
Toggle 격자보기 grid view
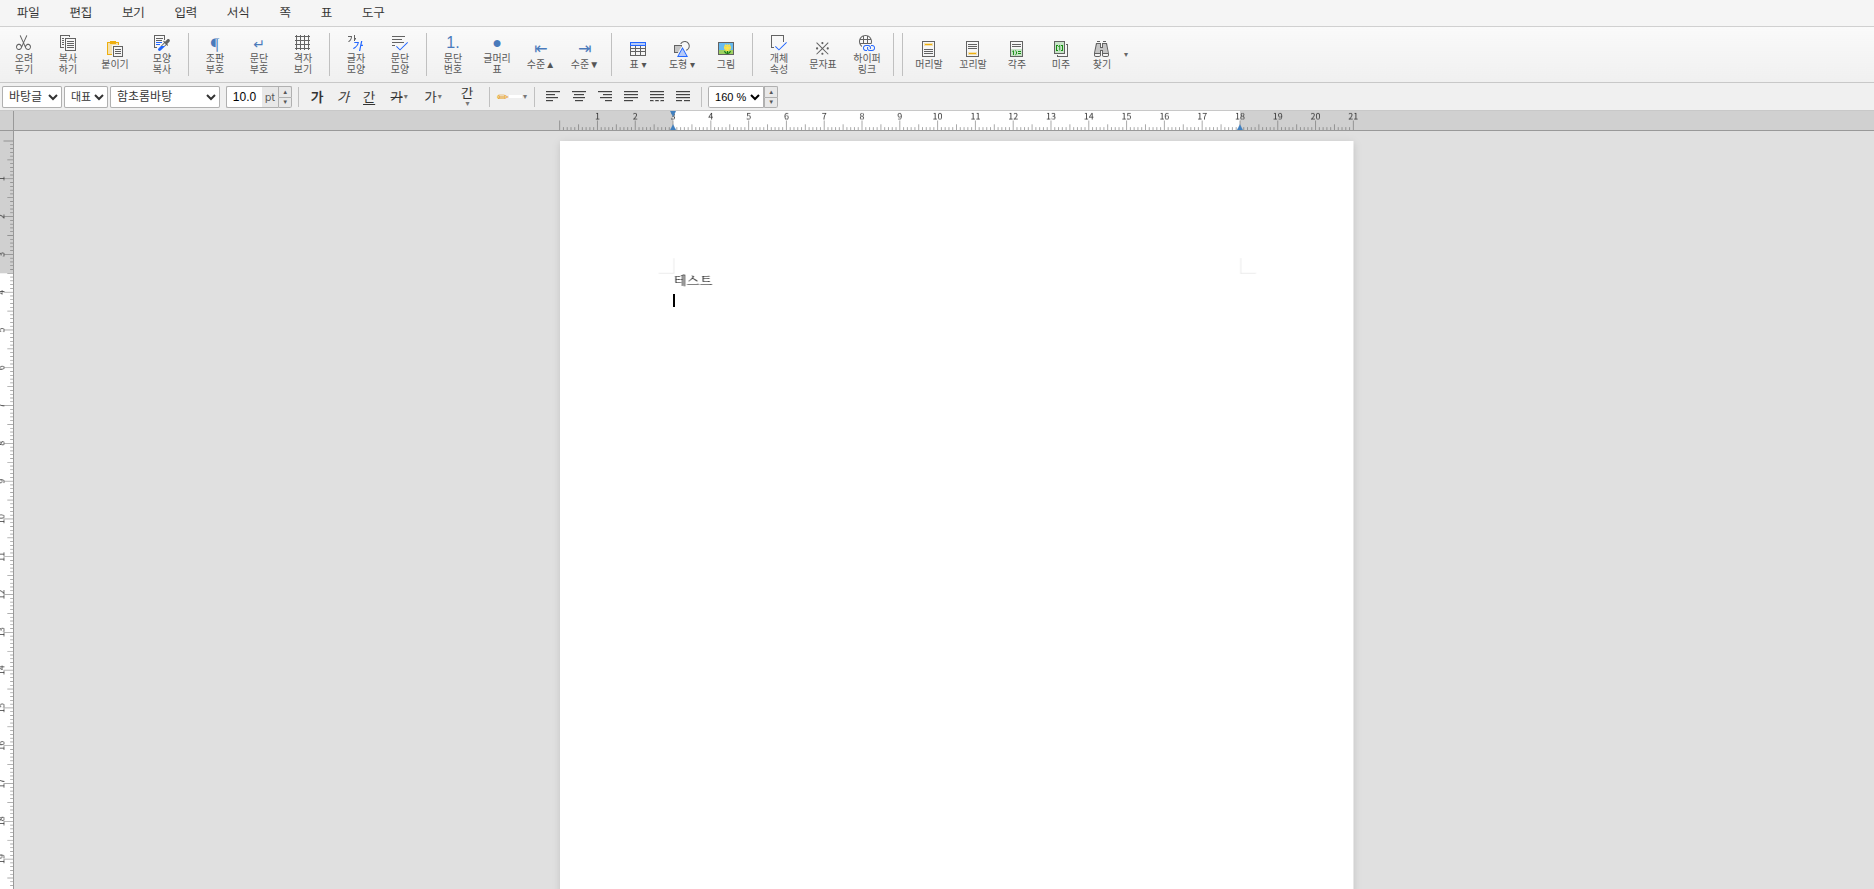click(x=303, y=54)
